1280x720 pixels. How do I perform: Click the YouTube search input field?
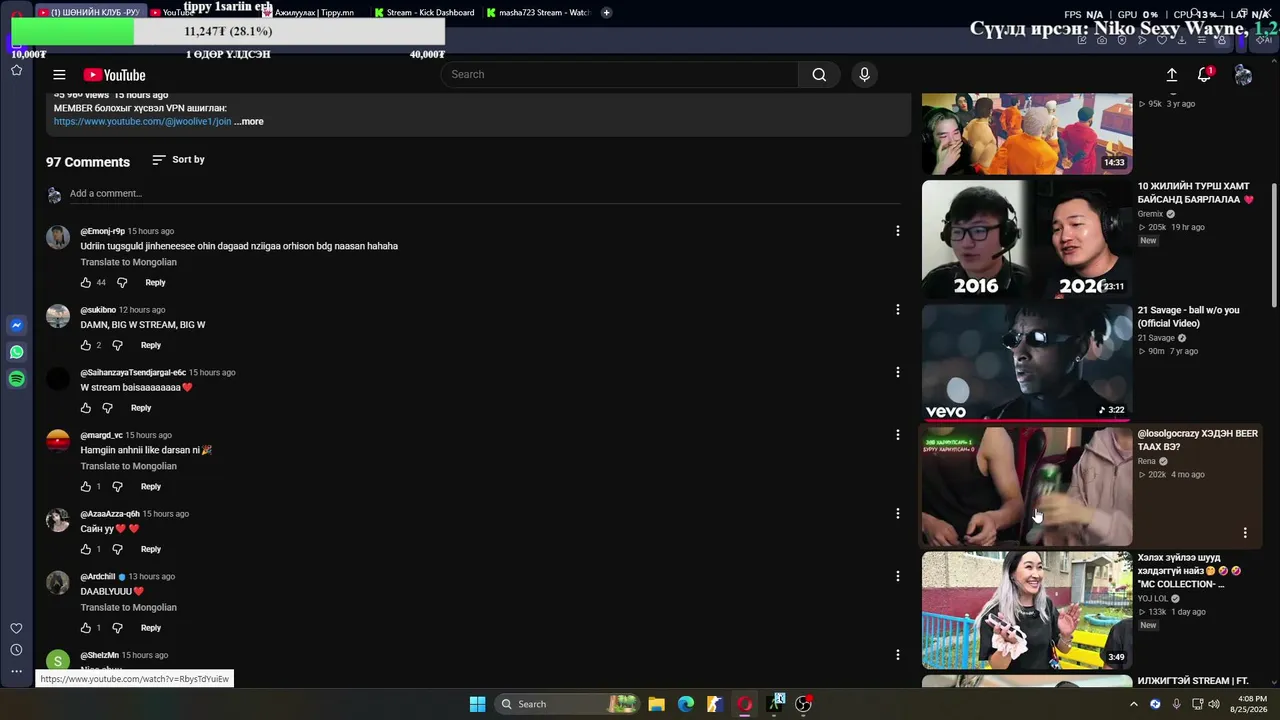(x=620, y=75)
